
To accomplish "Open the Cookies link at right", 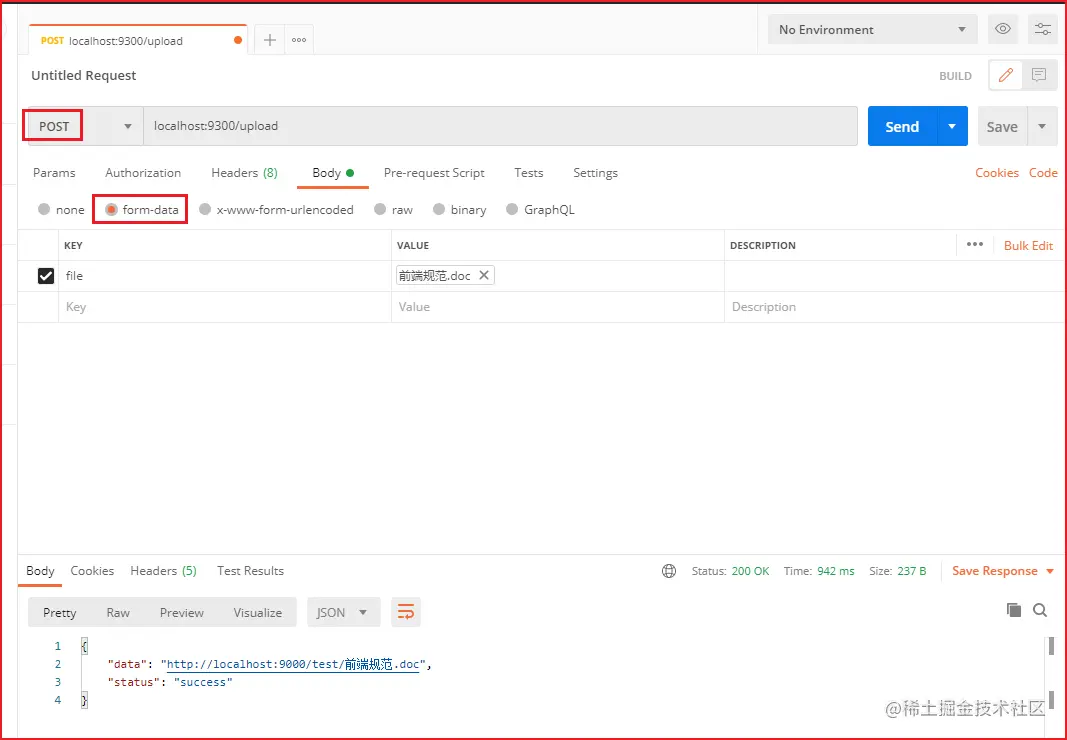I will tap(997, 173).
